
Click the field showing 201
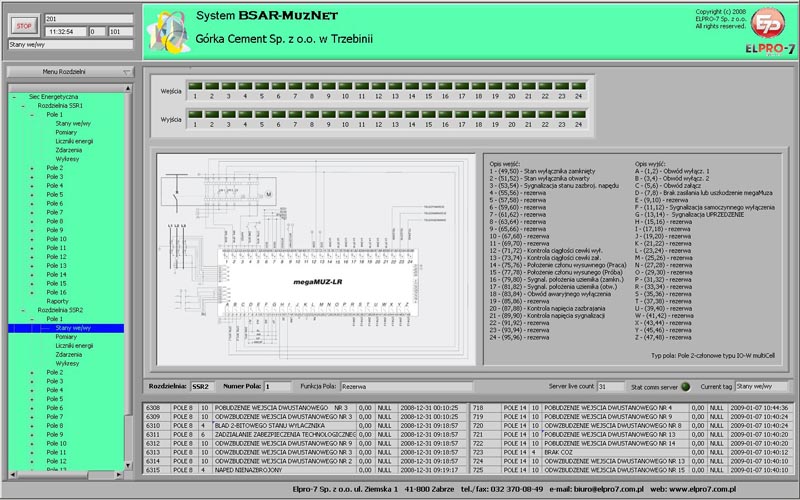89,19
